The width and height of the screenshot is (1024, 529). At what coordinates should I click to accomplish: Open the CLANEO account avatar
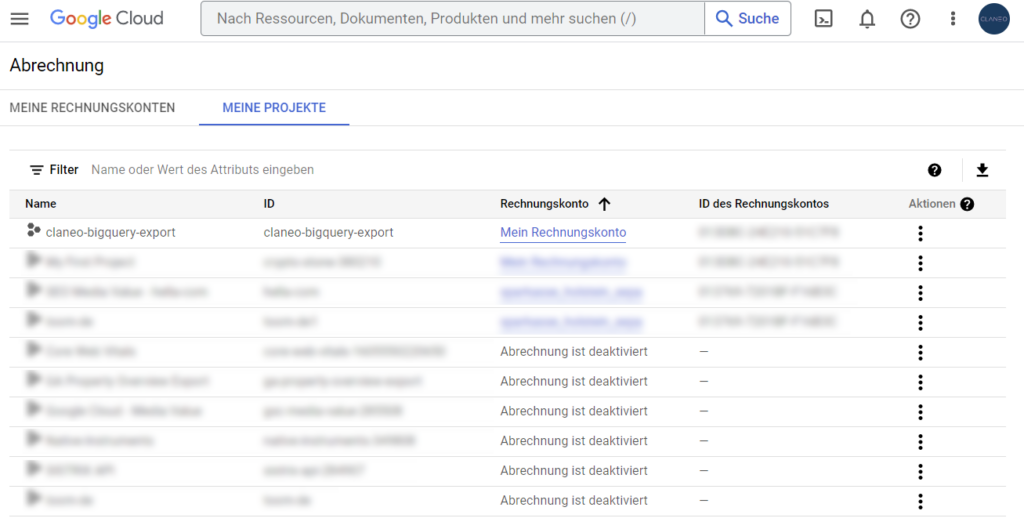(x=994, y=19)
